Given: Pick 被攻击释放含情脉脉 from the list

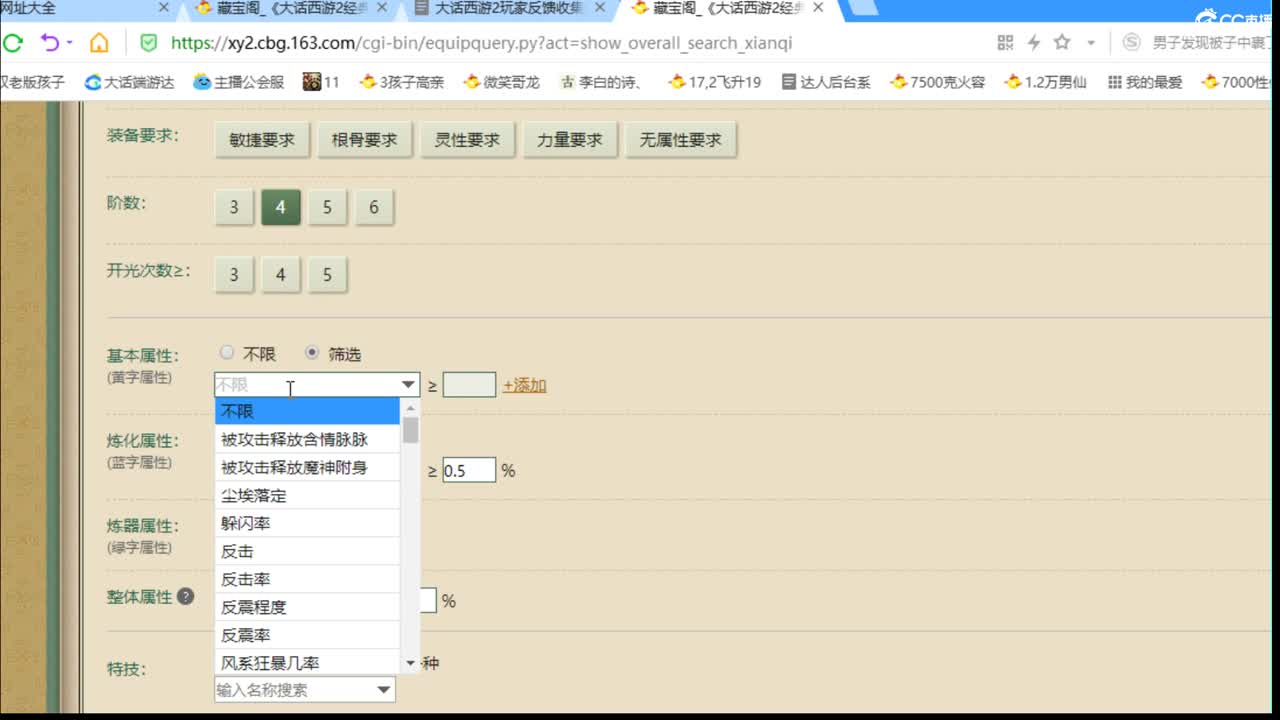Looking at the screenshot, I should (308, 439).
